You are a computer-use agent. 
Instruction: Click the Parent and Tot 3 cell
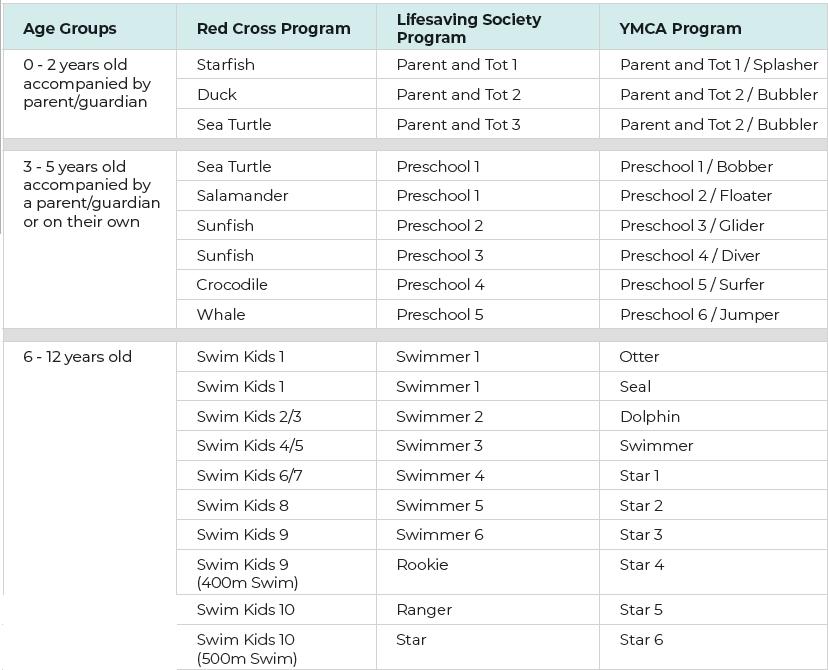click(458, 125)
